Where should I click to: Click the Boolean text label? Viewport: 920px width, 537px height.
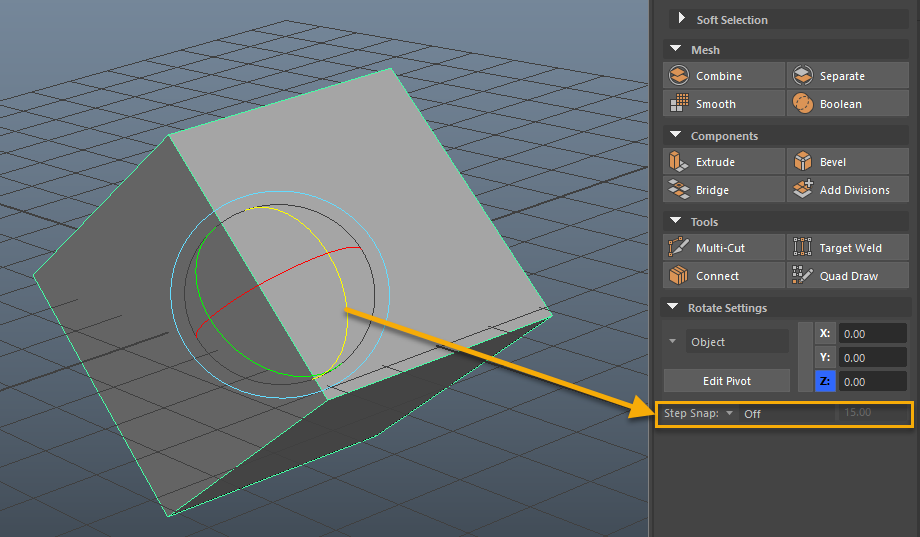(841, 104)
